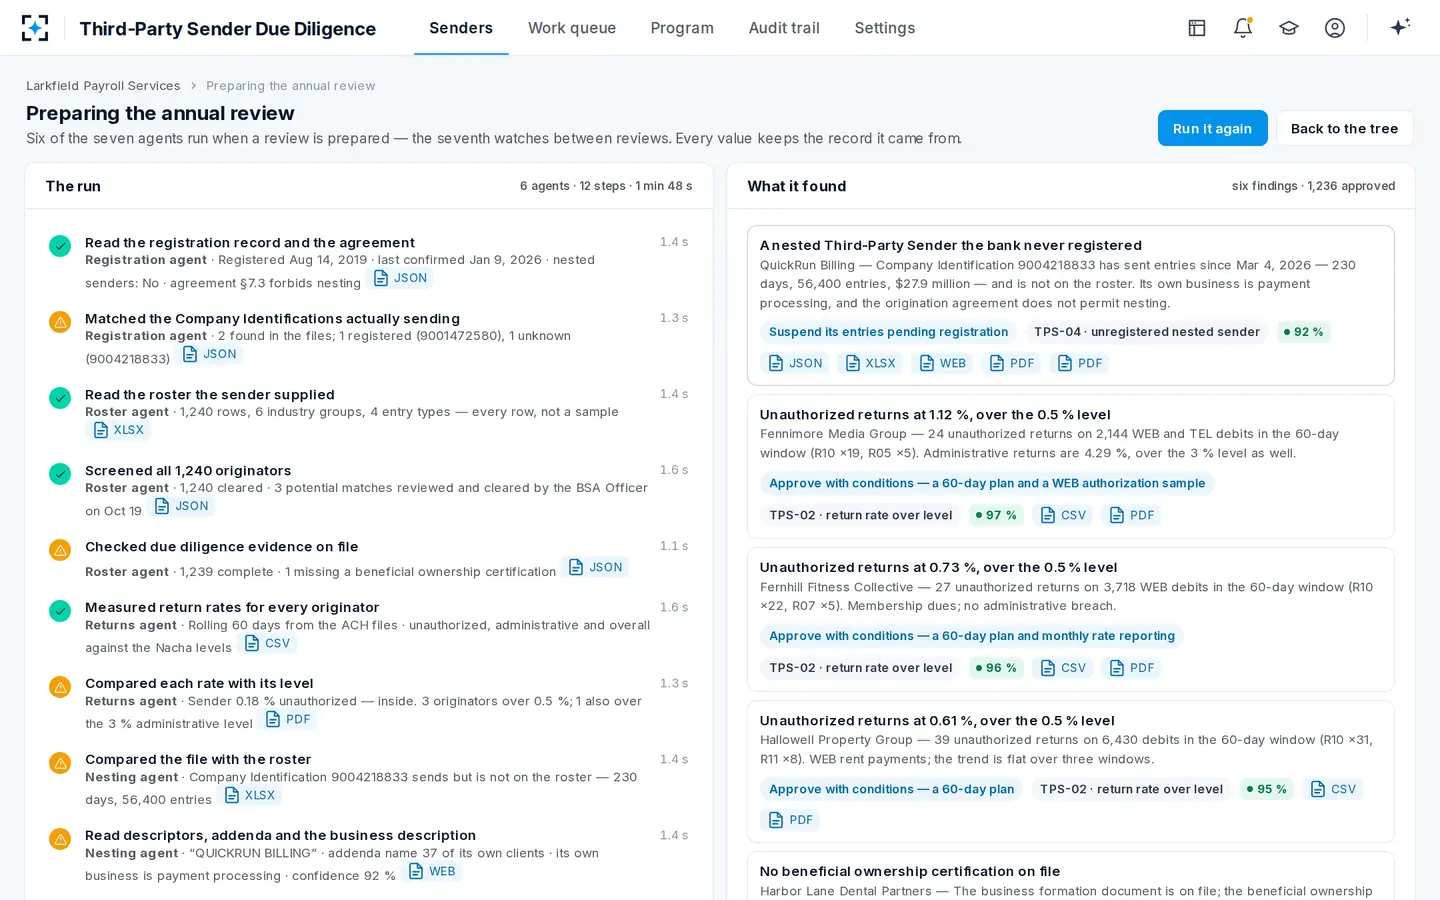The width and height of the screenshot is (1440, 900).
Task: Open CSV attachment for Hallowell Property finding
Action: click(x=1333, y=789)
